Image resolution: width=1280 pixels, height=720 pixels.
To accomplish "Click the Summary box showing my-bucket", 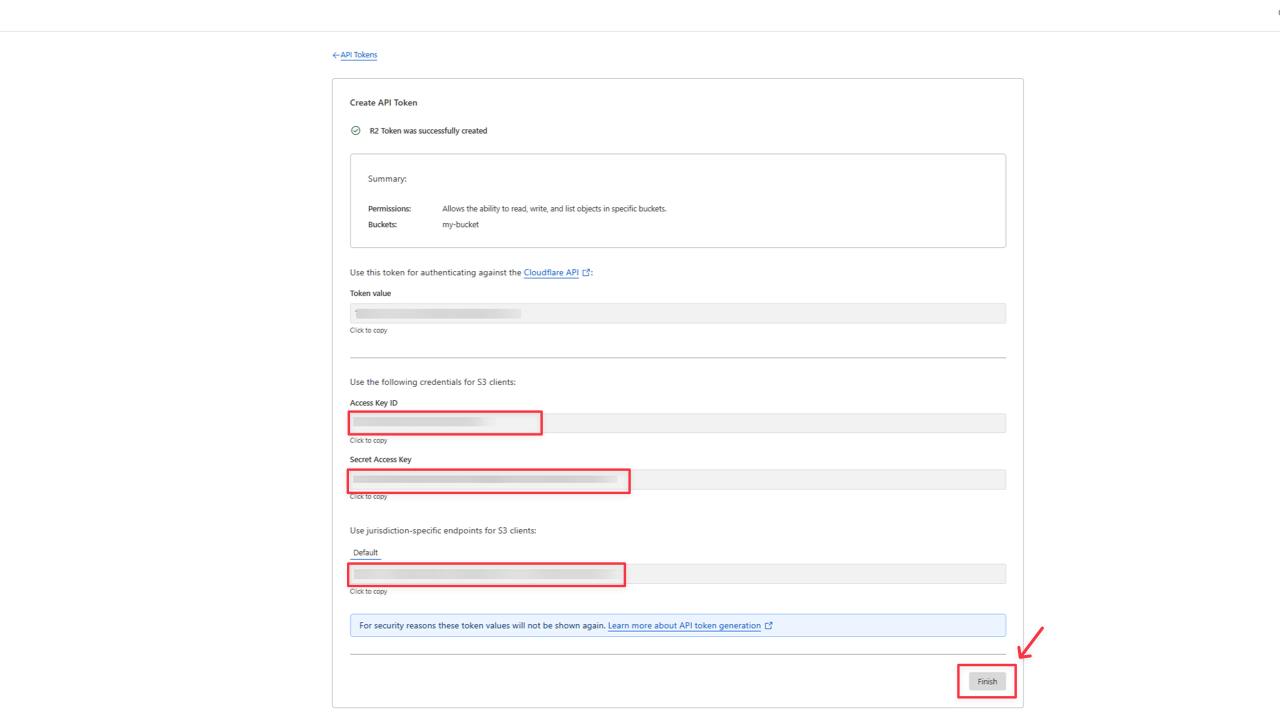I will point(677,200).
